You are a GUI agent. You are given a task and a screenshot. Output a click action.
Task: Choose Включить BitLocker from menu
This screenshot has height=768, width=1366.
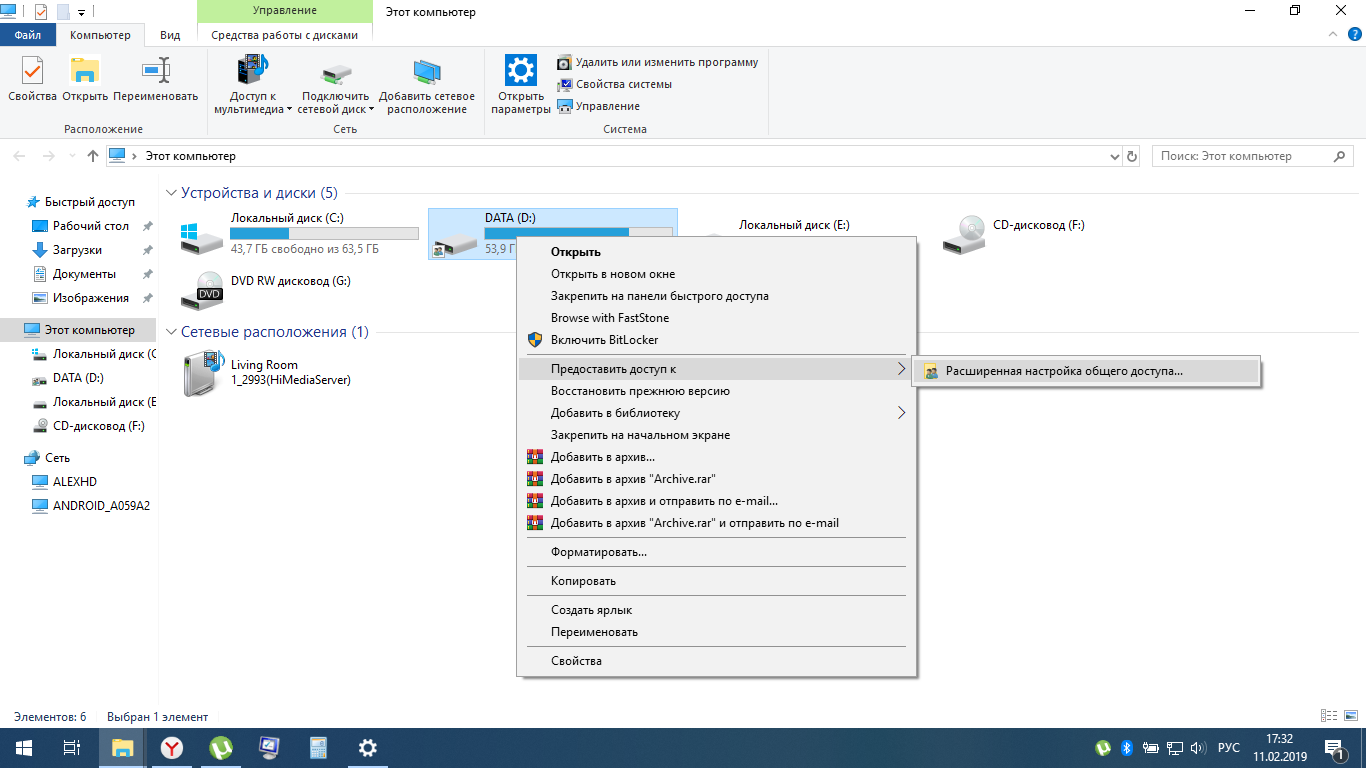(x=716, y=340)
